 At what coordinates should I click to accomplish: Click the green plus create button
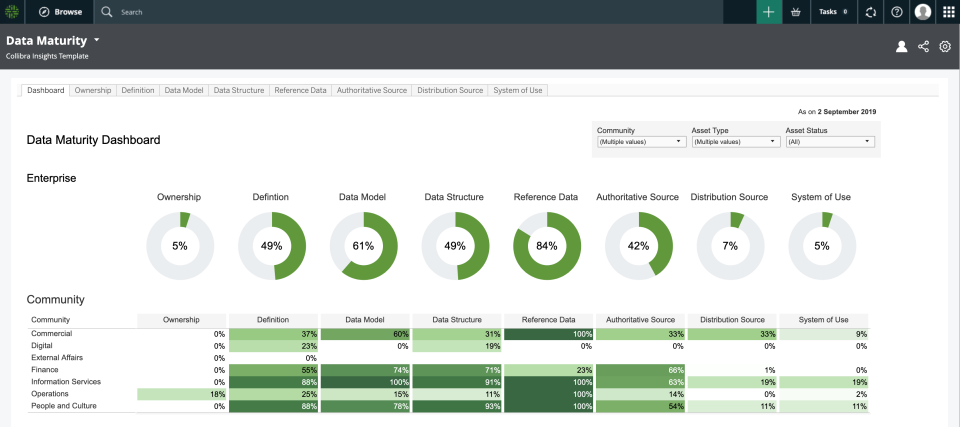pos(768,12)
